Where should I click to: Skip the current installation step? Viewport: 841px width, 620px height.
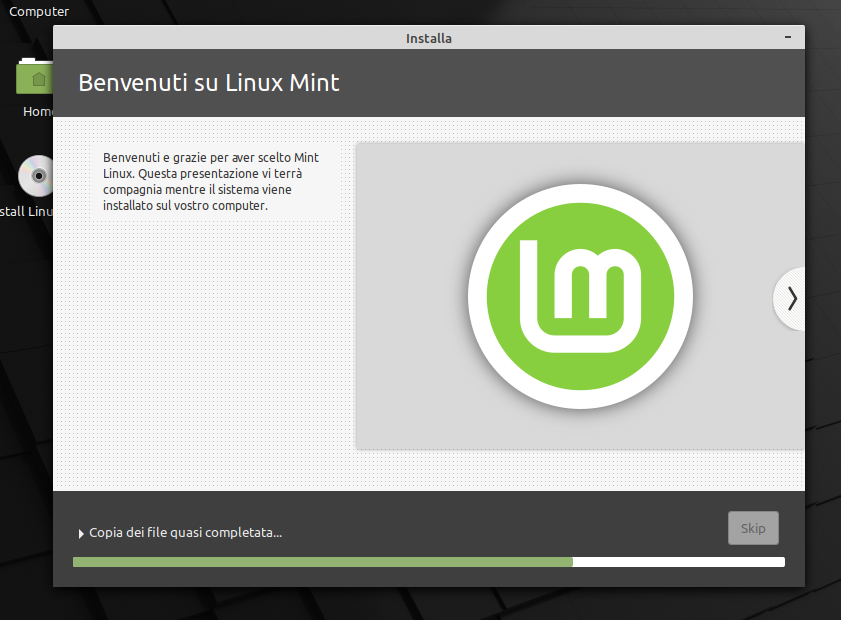753,528
